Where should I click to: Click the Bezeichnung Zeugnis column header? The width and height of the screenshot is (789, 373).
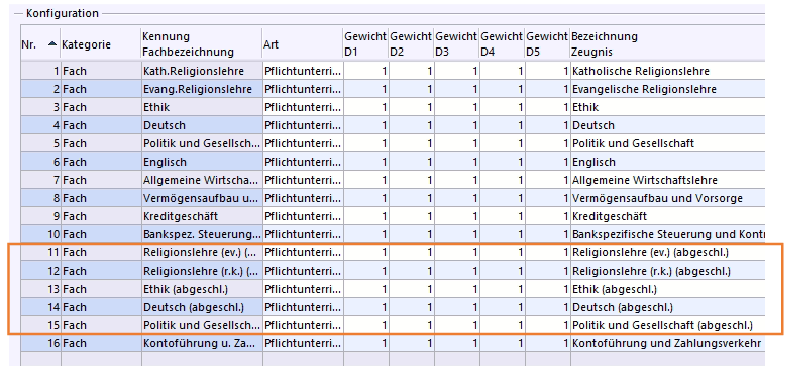pyautogui.click(x=667, y=44)
